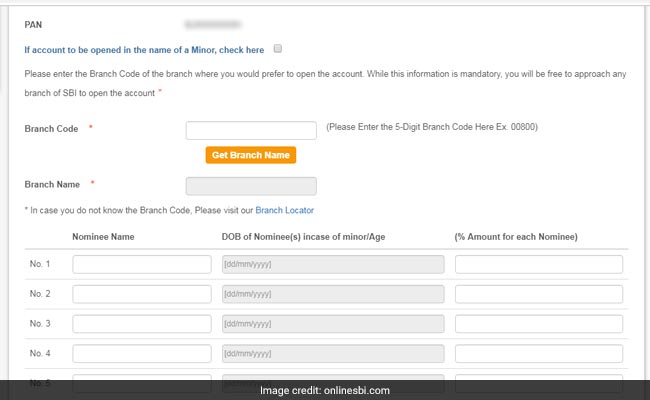Image resolution: width=650 pixels, height=400 pixels.
Task: Click the No. 1 nominee DOB field
Action: pos(332,264)
